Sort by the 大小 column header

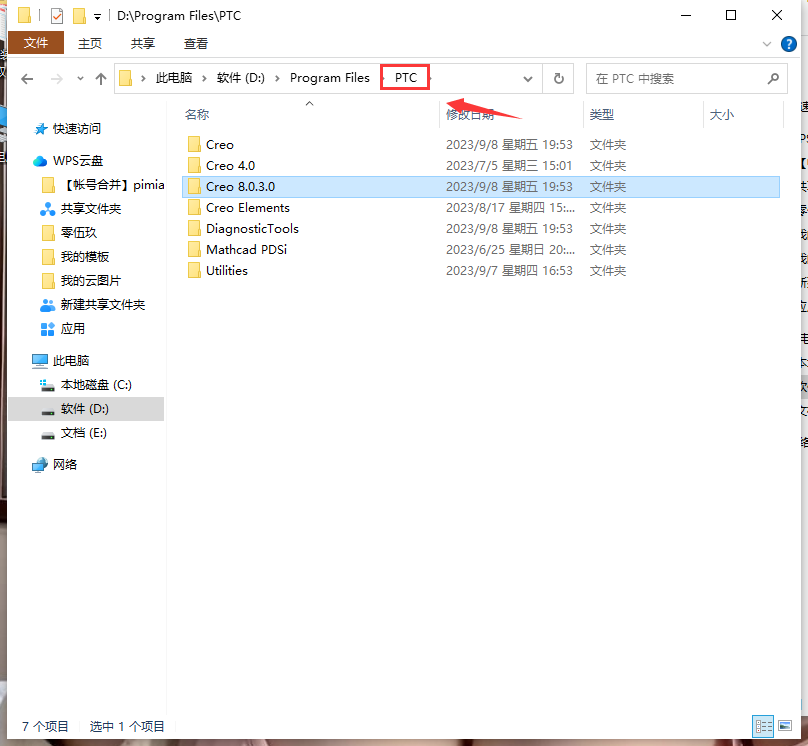click(722, 114)
